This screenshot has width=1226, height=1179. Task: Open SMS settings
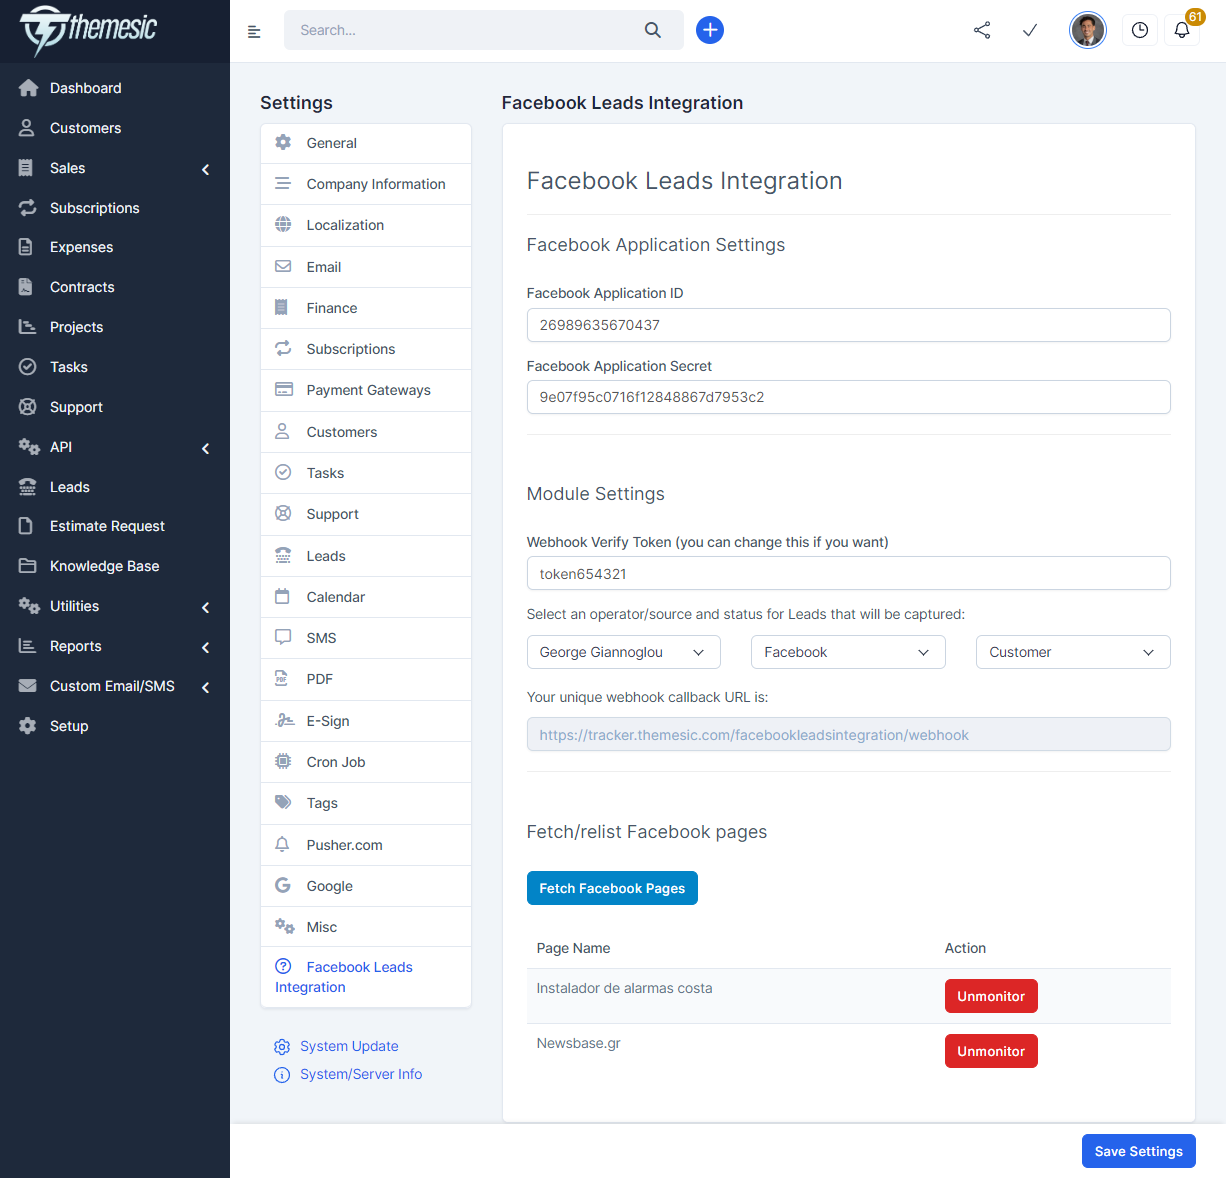click(366, 638)
